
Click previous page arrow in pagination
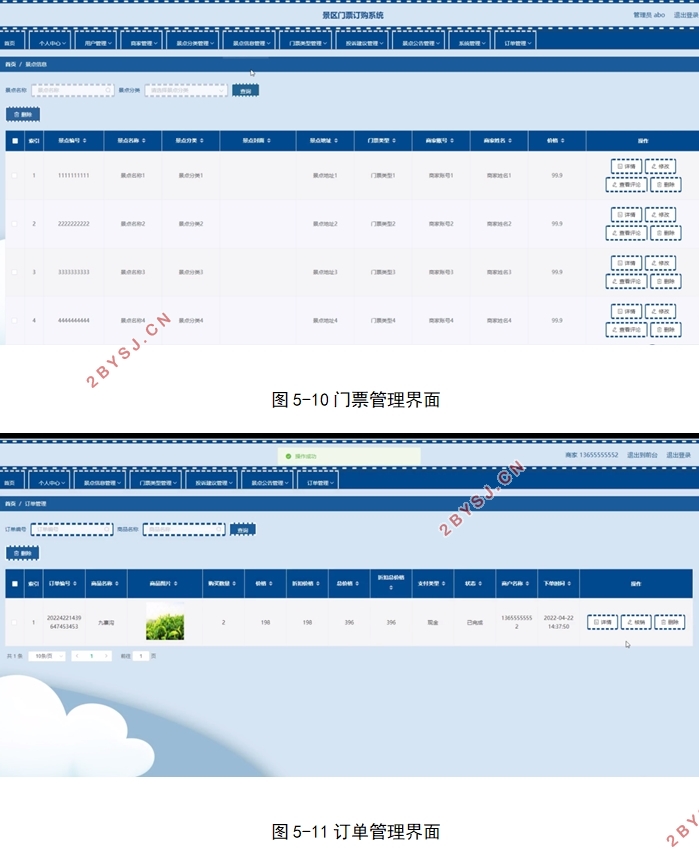point(77,656)
